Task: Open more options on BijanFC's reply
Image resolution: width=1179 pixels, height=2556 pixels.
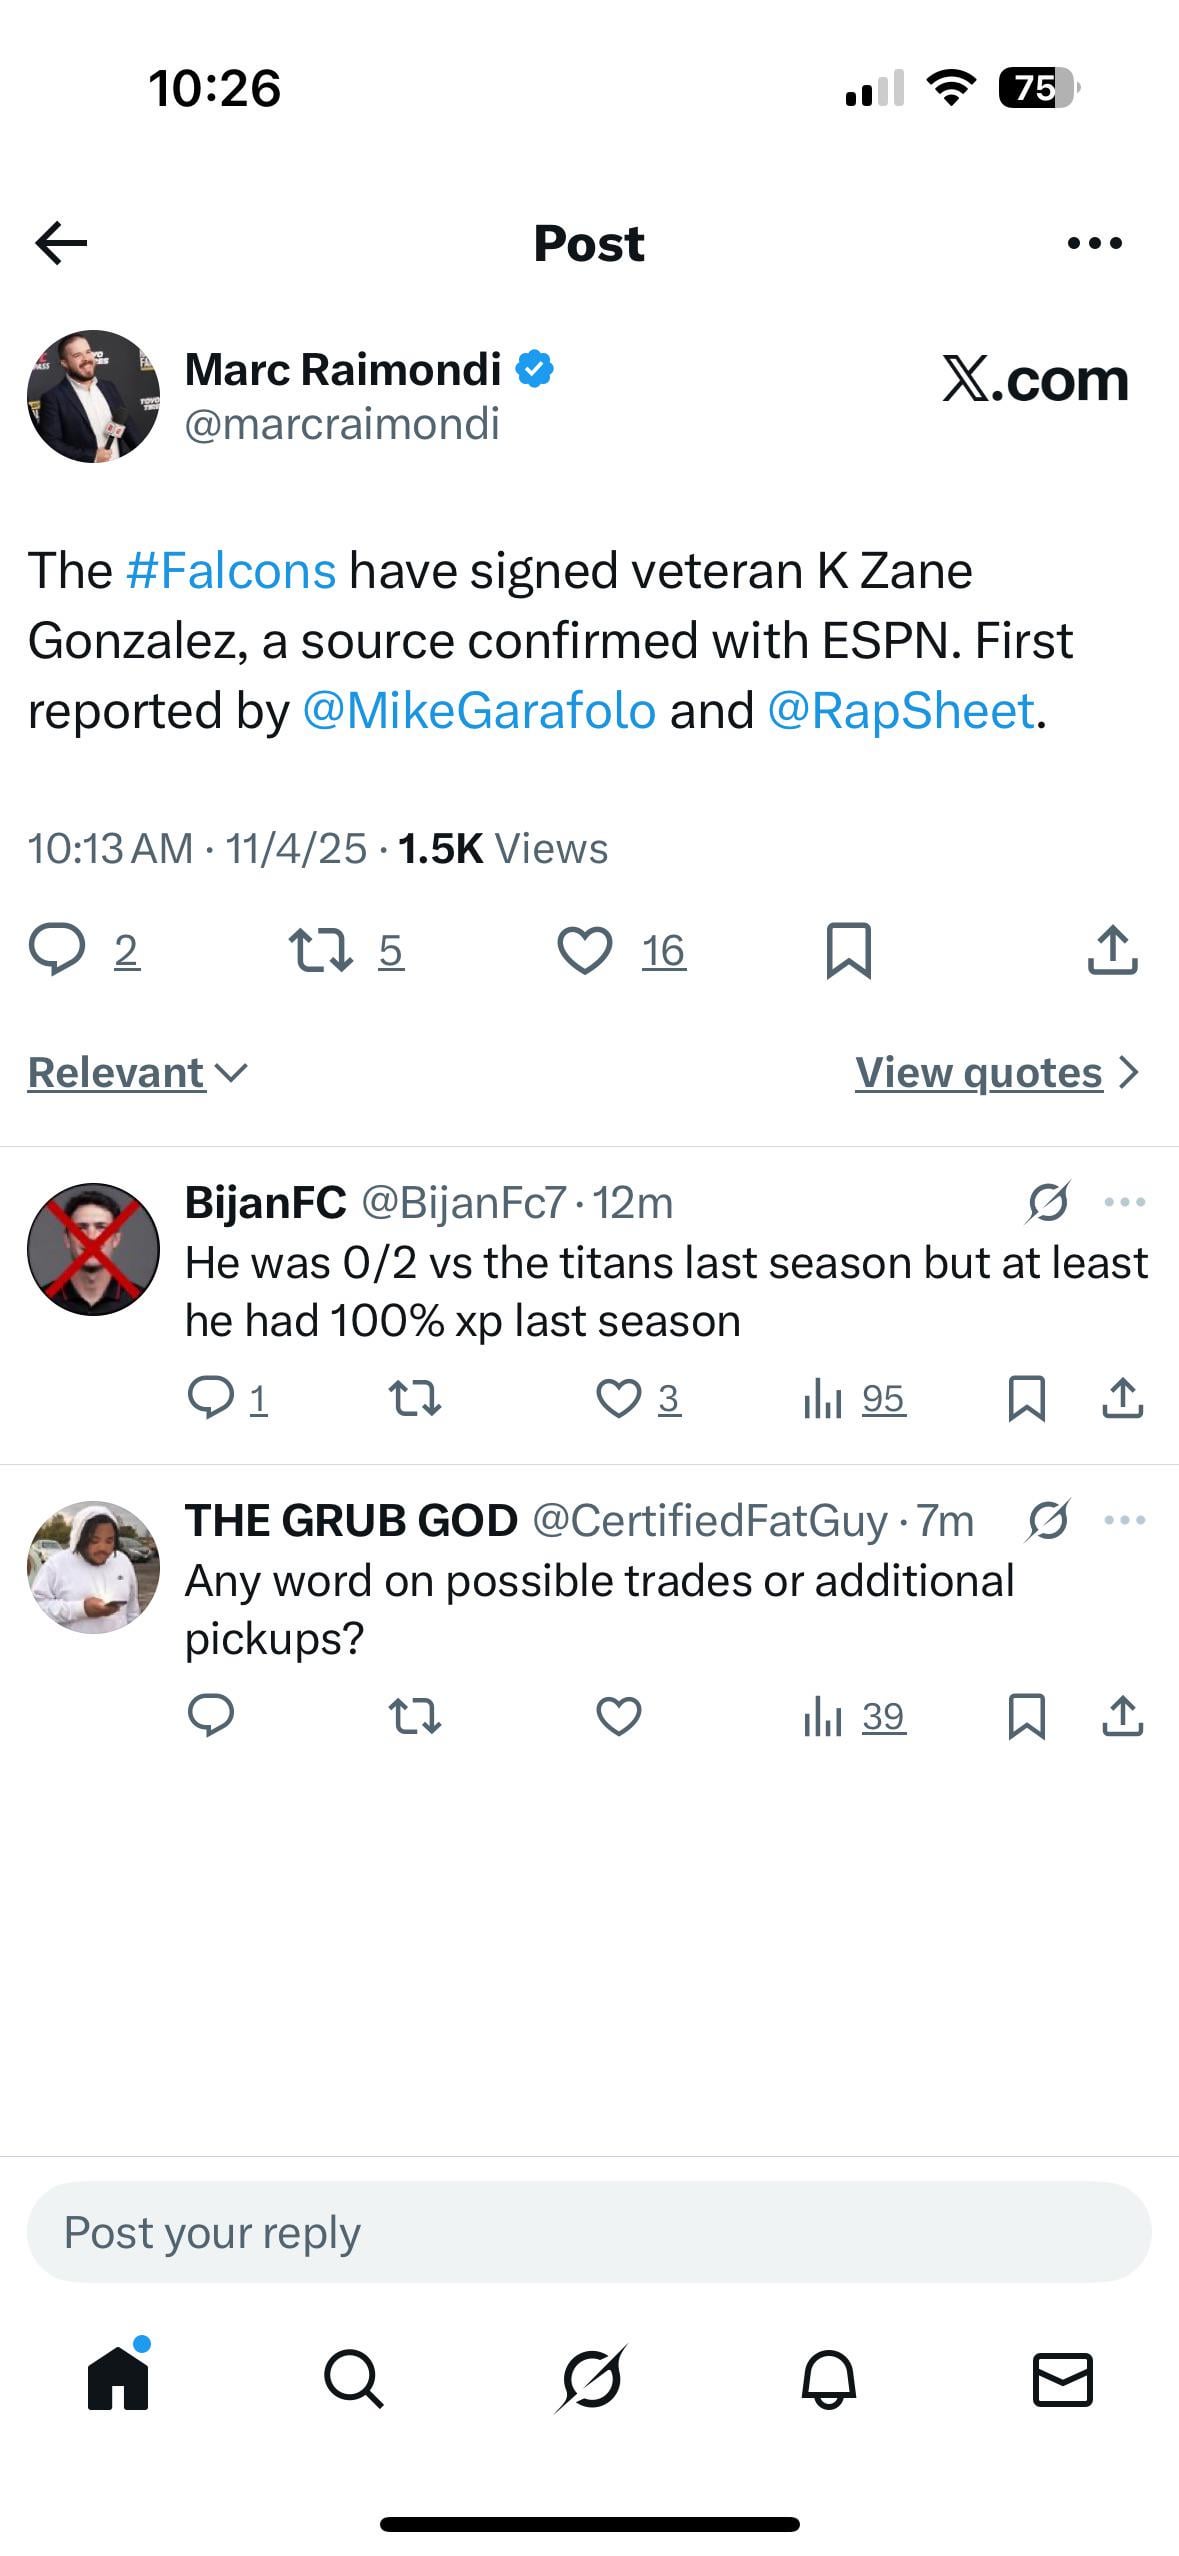Action: click(x=1124, y=1202)
